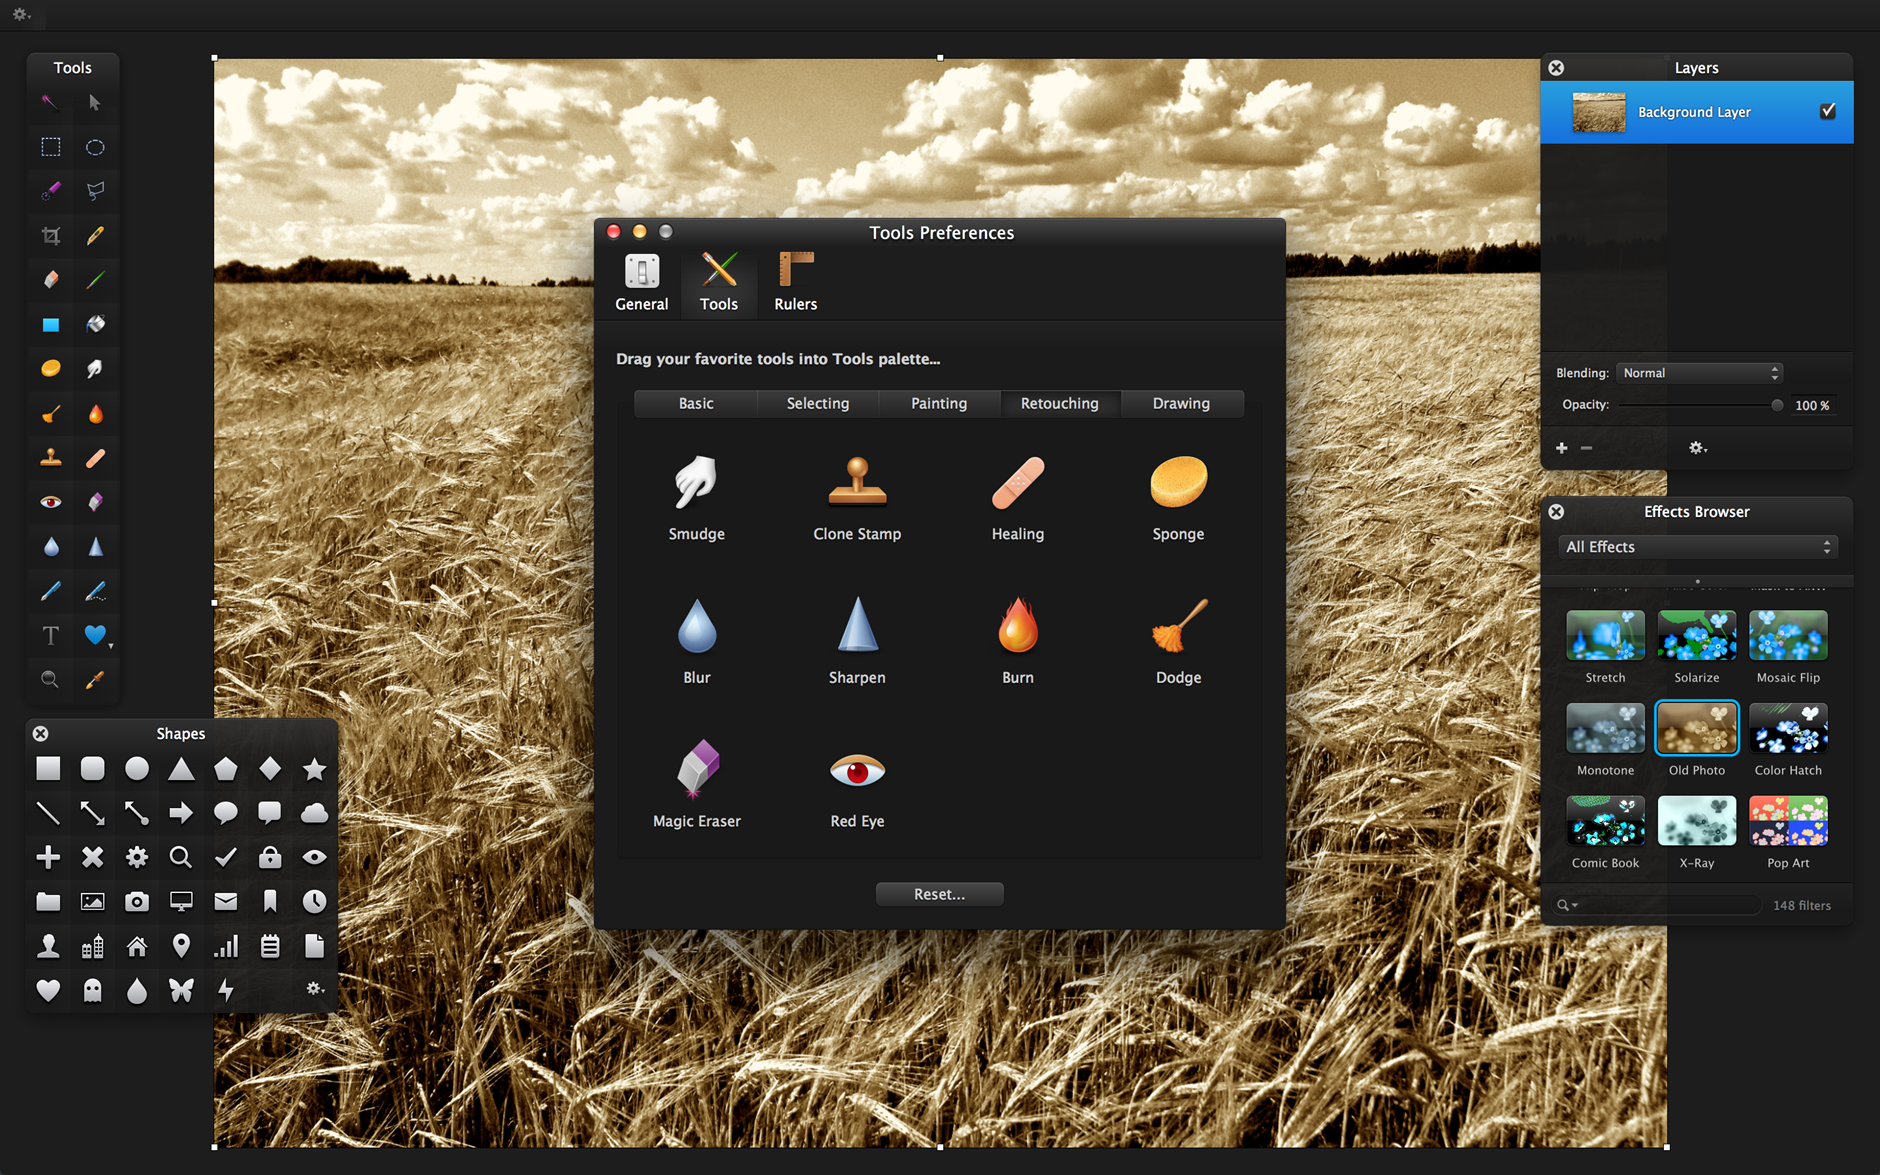Choose the Zoom magnifier in Tools palette
Viewport: 1880px width, 1175px height.
point(50,680)
